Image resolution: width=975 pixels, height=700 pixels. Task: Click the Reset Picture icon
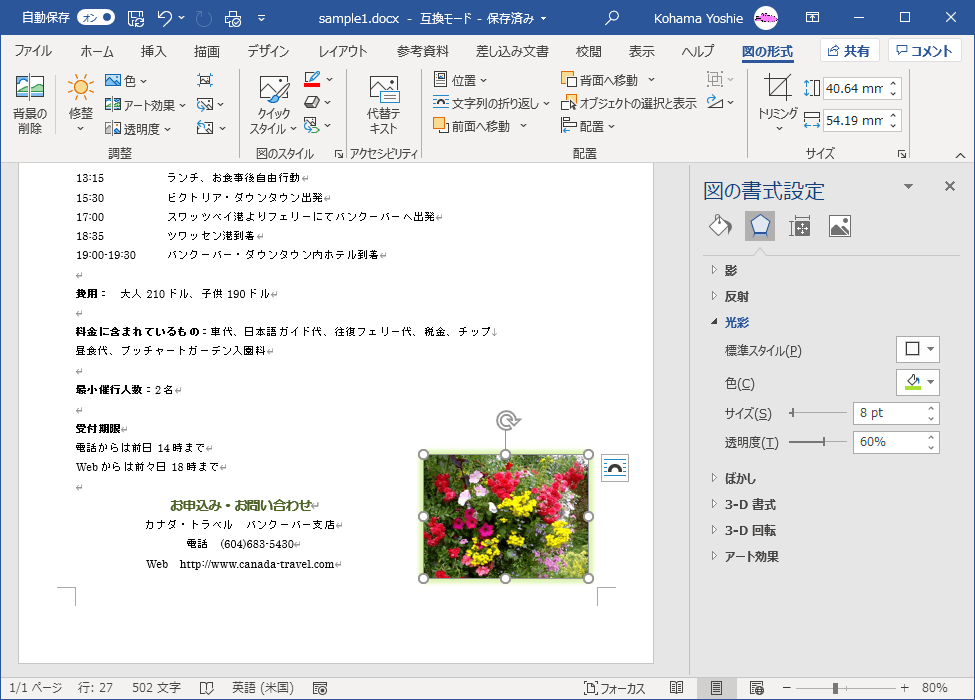click(x=205, y=128)
